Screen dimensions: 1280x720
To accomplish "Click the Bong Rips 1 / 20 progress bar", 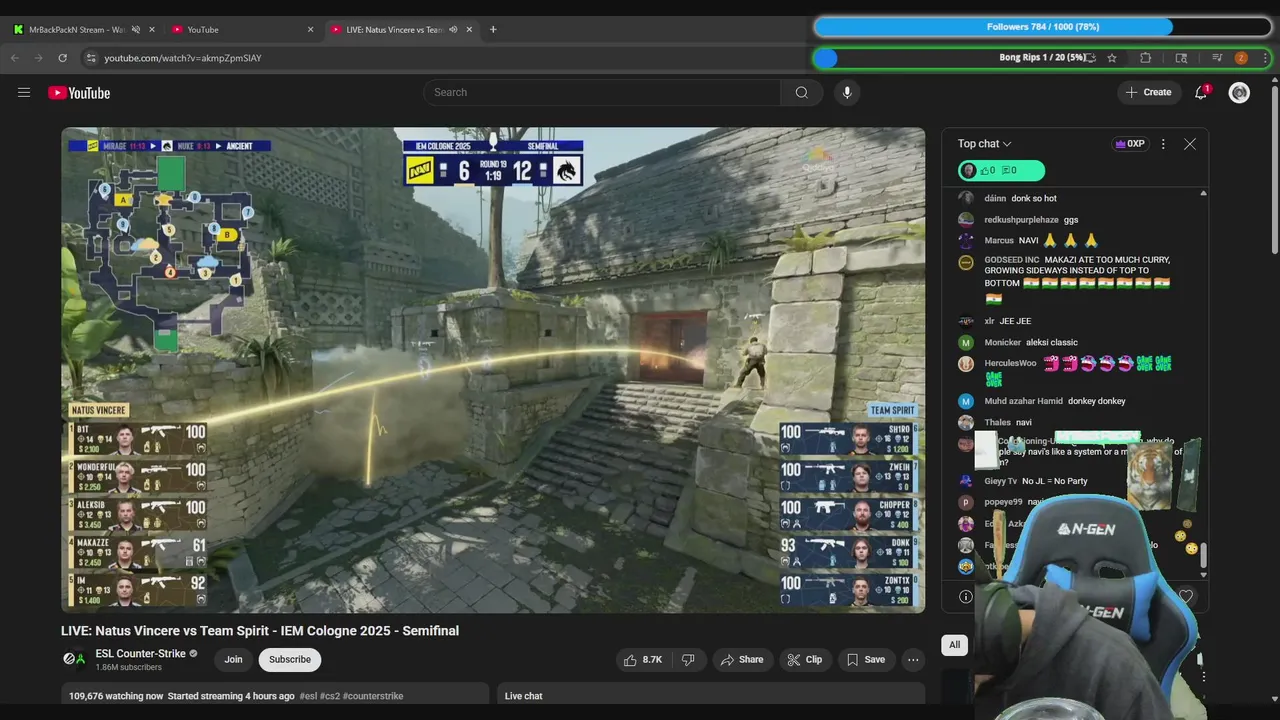I will tap(1042, 58).
